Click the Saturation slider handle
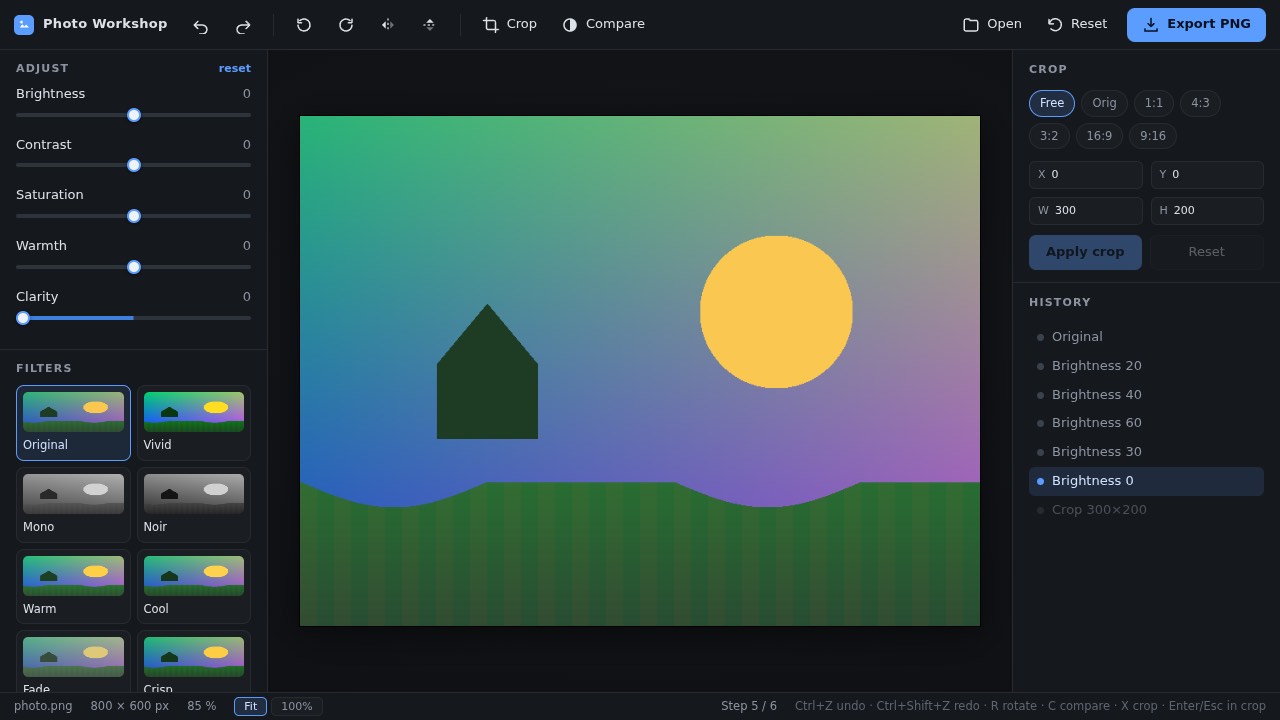The width and height of the screenshot is (1280, 720). (x=134, y=216)
